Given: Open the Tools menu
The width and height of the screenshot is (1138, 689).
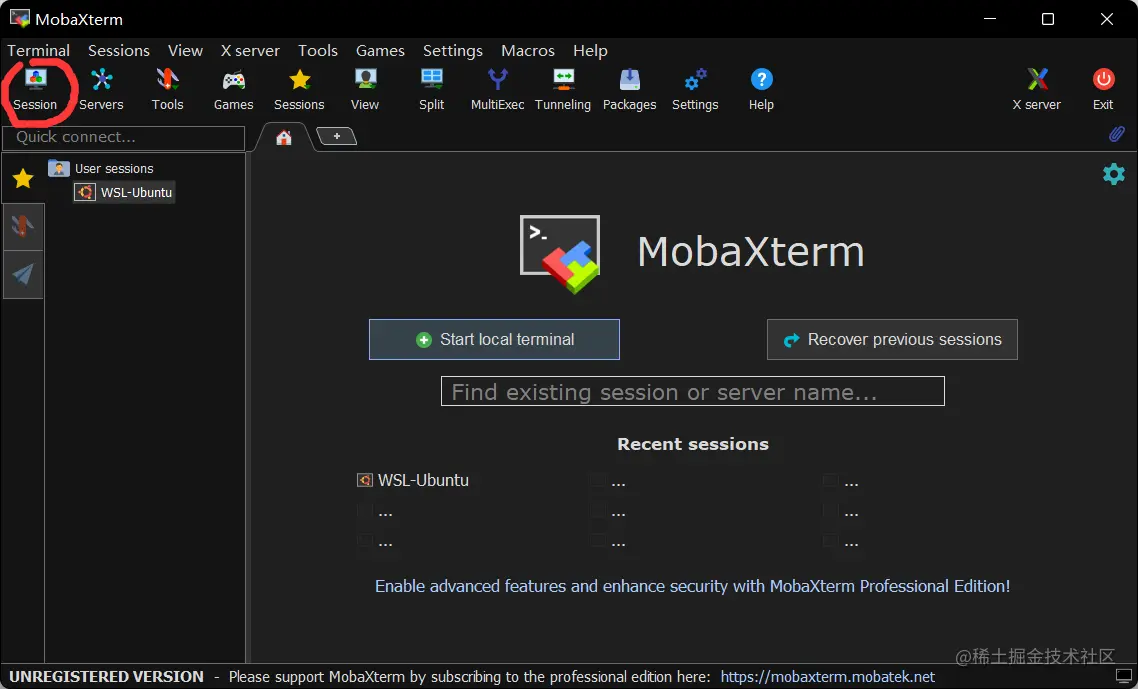Looking at the screenshot, I should (x=318, y=50).
